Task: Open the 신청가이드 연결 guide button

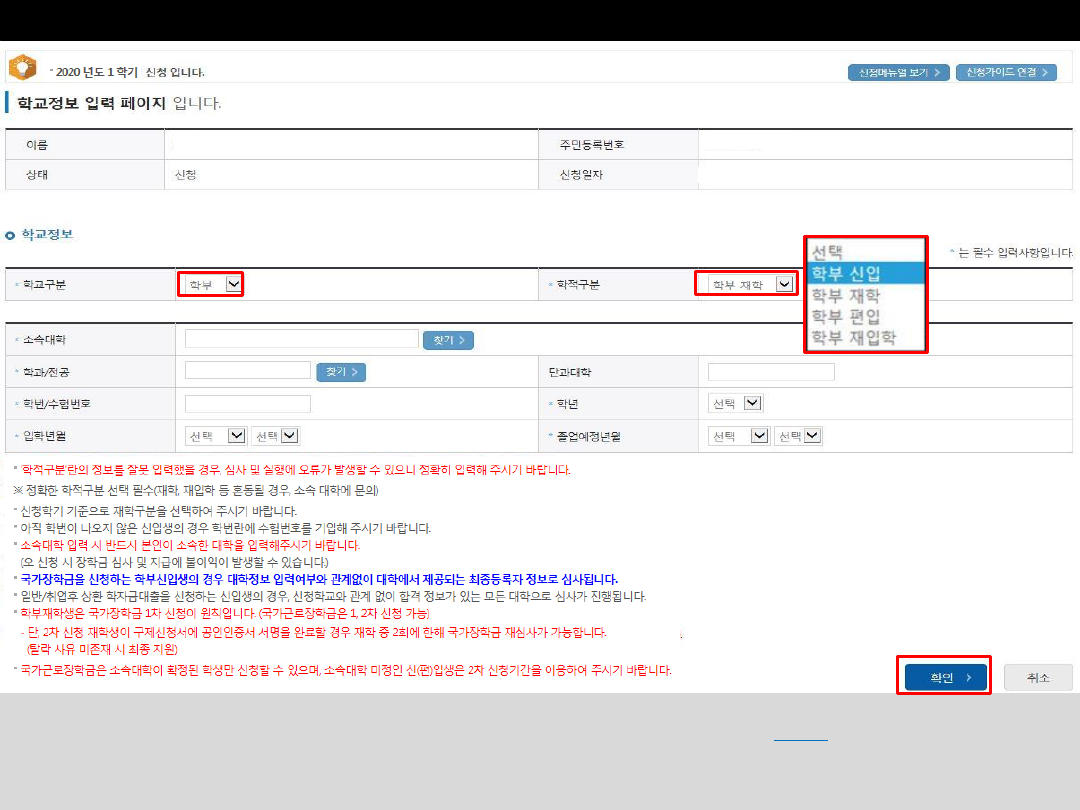Action: coord(1006,73)
